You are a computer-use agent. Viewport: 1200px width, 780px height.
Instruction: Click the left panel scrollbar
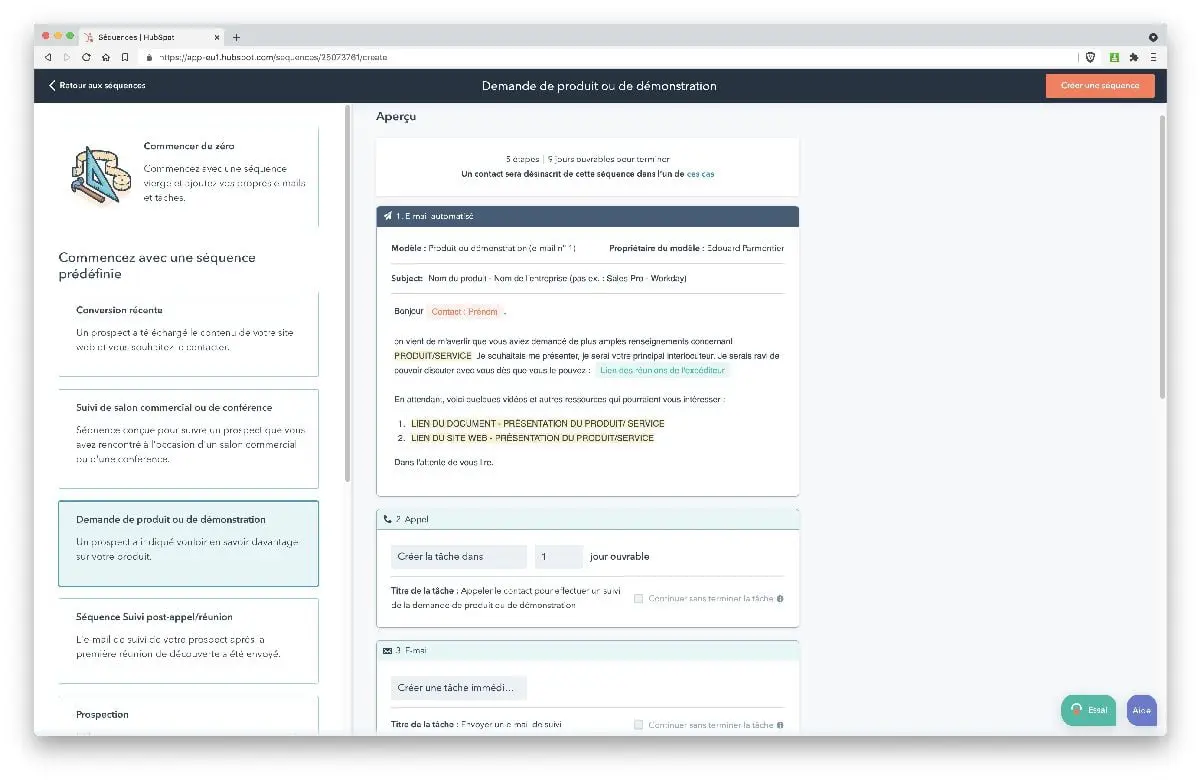point(347,293)
